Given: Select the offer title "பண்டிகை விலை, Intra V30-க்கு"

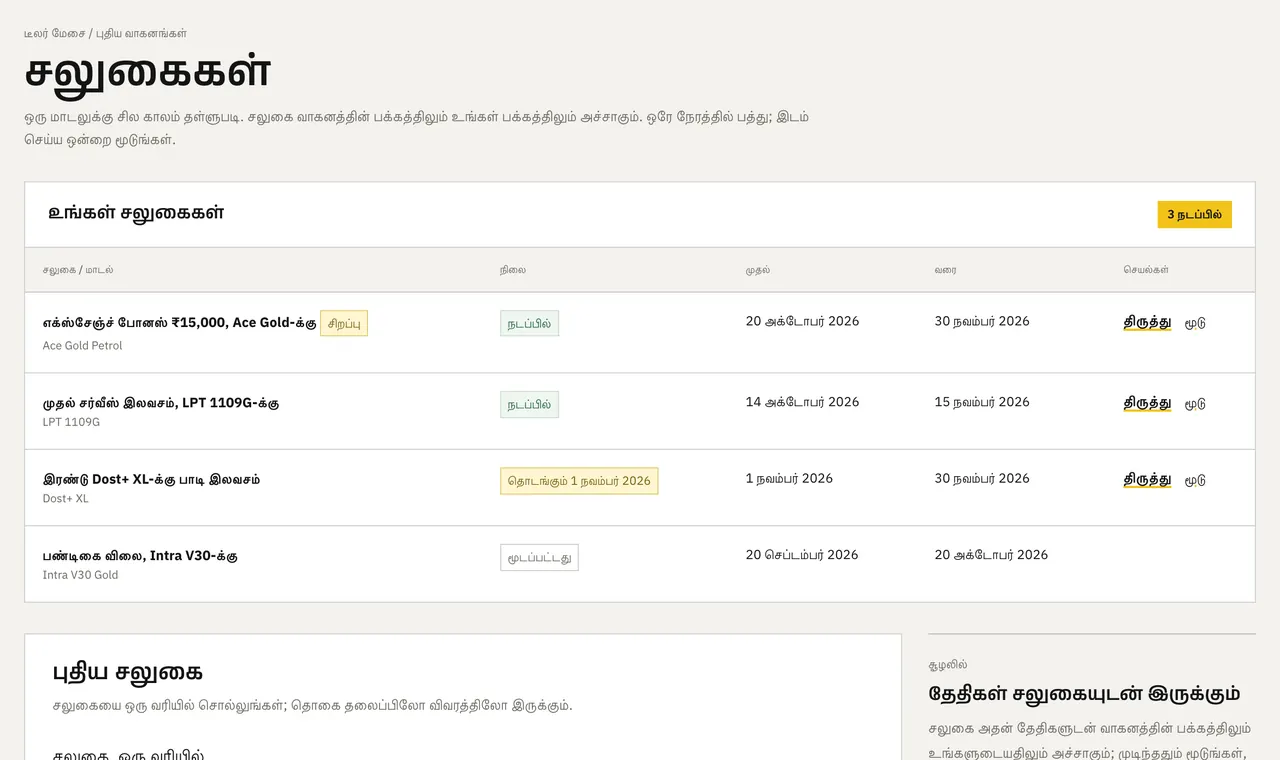Looking at the screenshot, I should click(x=140, y=555).
